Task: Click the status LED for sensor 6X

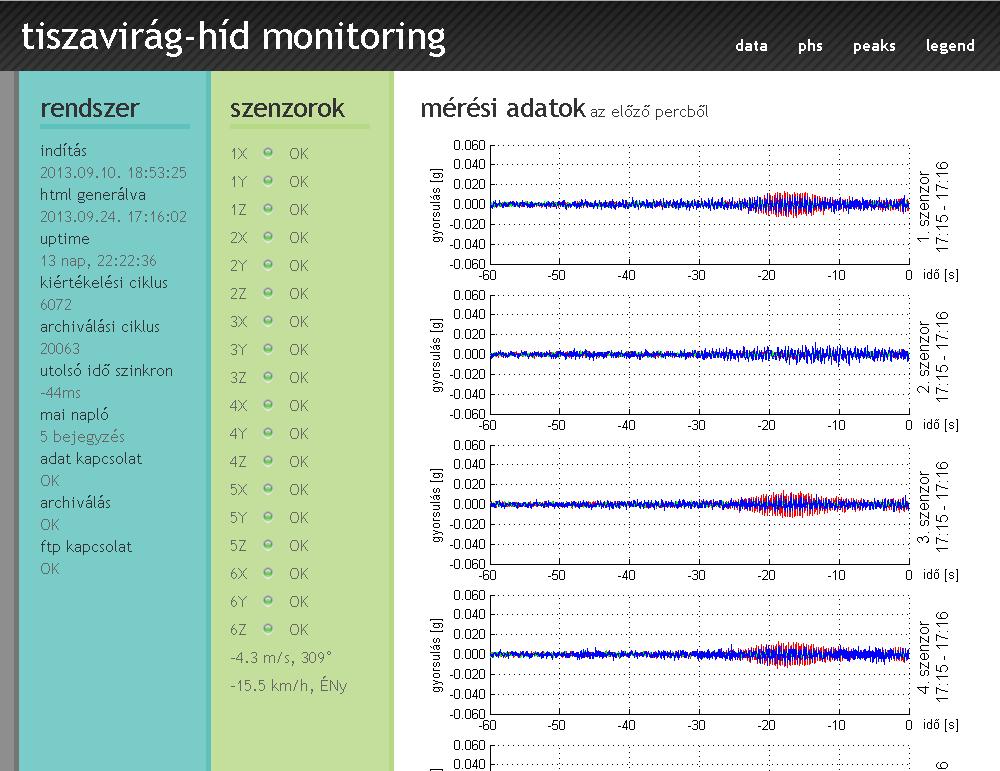Action: 268,573
